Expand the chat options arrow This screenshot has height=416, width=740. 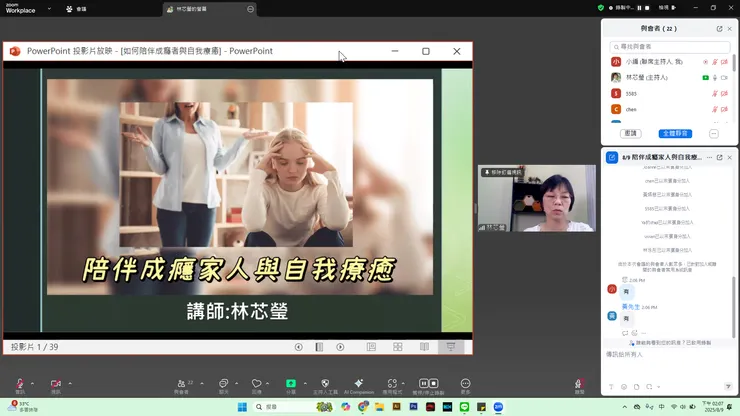[236, 383]
